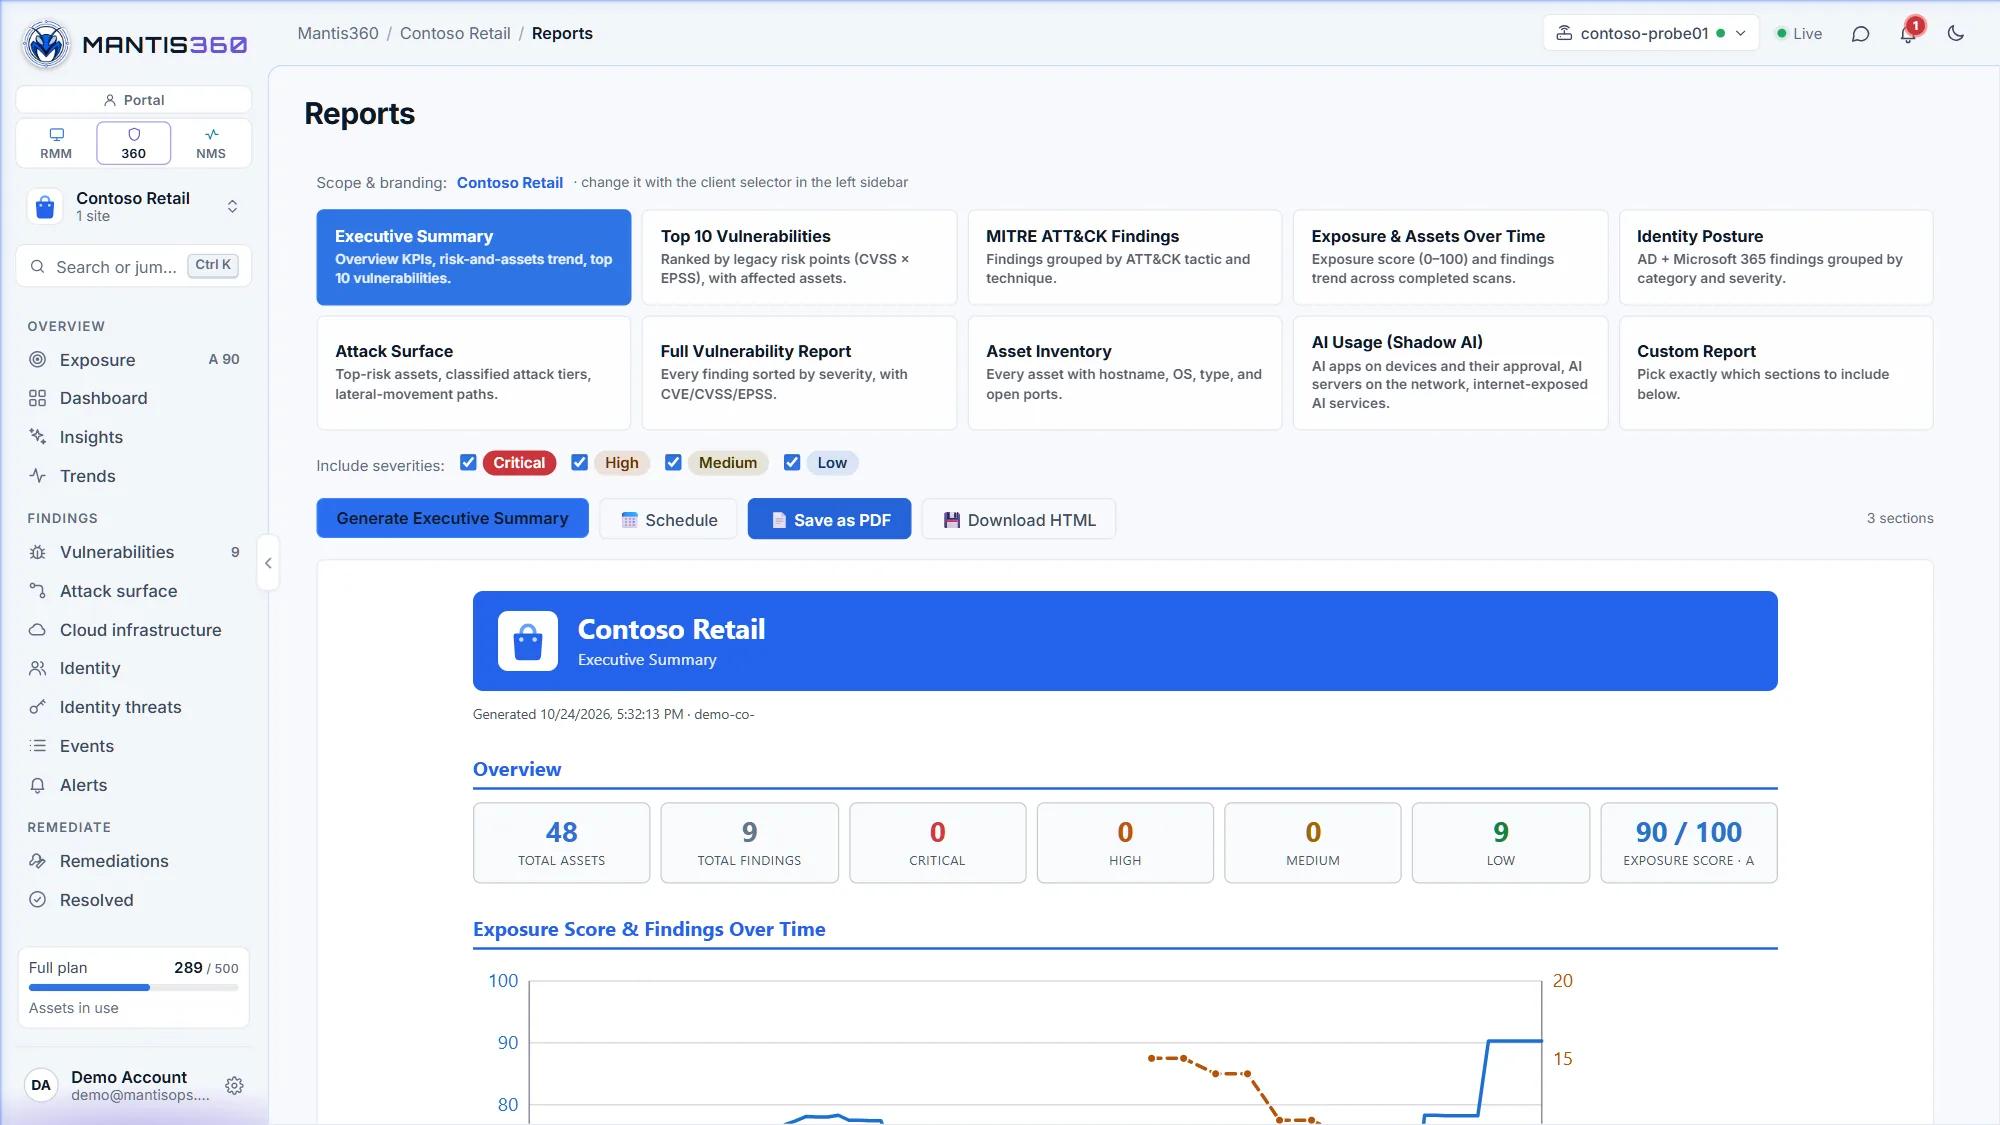Image resolution: width=2000 pixels, height=1125 pixels.
Task: Open Cloud infrastructure page
Action: pos(134,630)
